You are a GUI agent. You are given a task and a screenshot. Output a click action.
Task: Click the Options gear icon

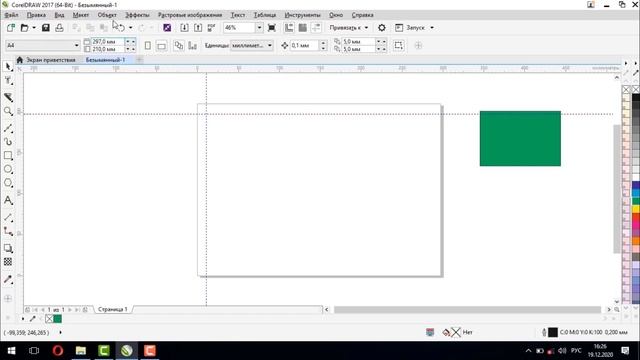pos(382,28)
